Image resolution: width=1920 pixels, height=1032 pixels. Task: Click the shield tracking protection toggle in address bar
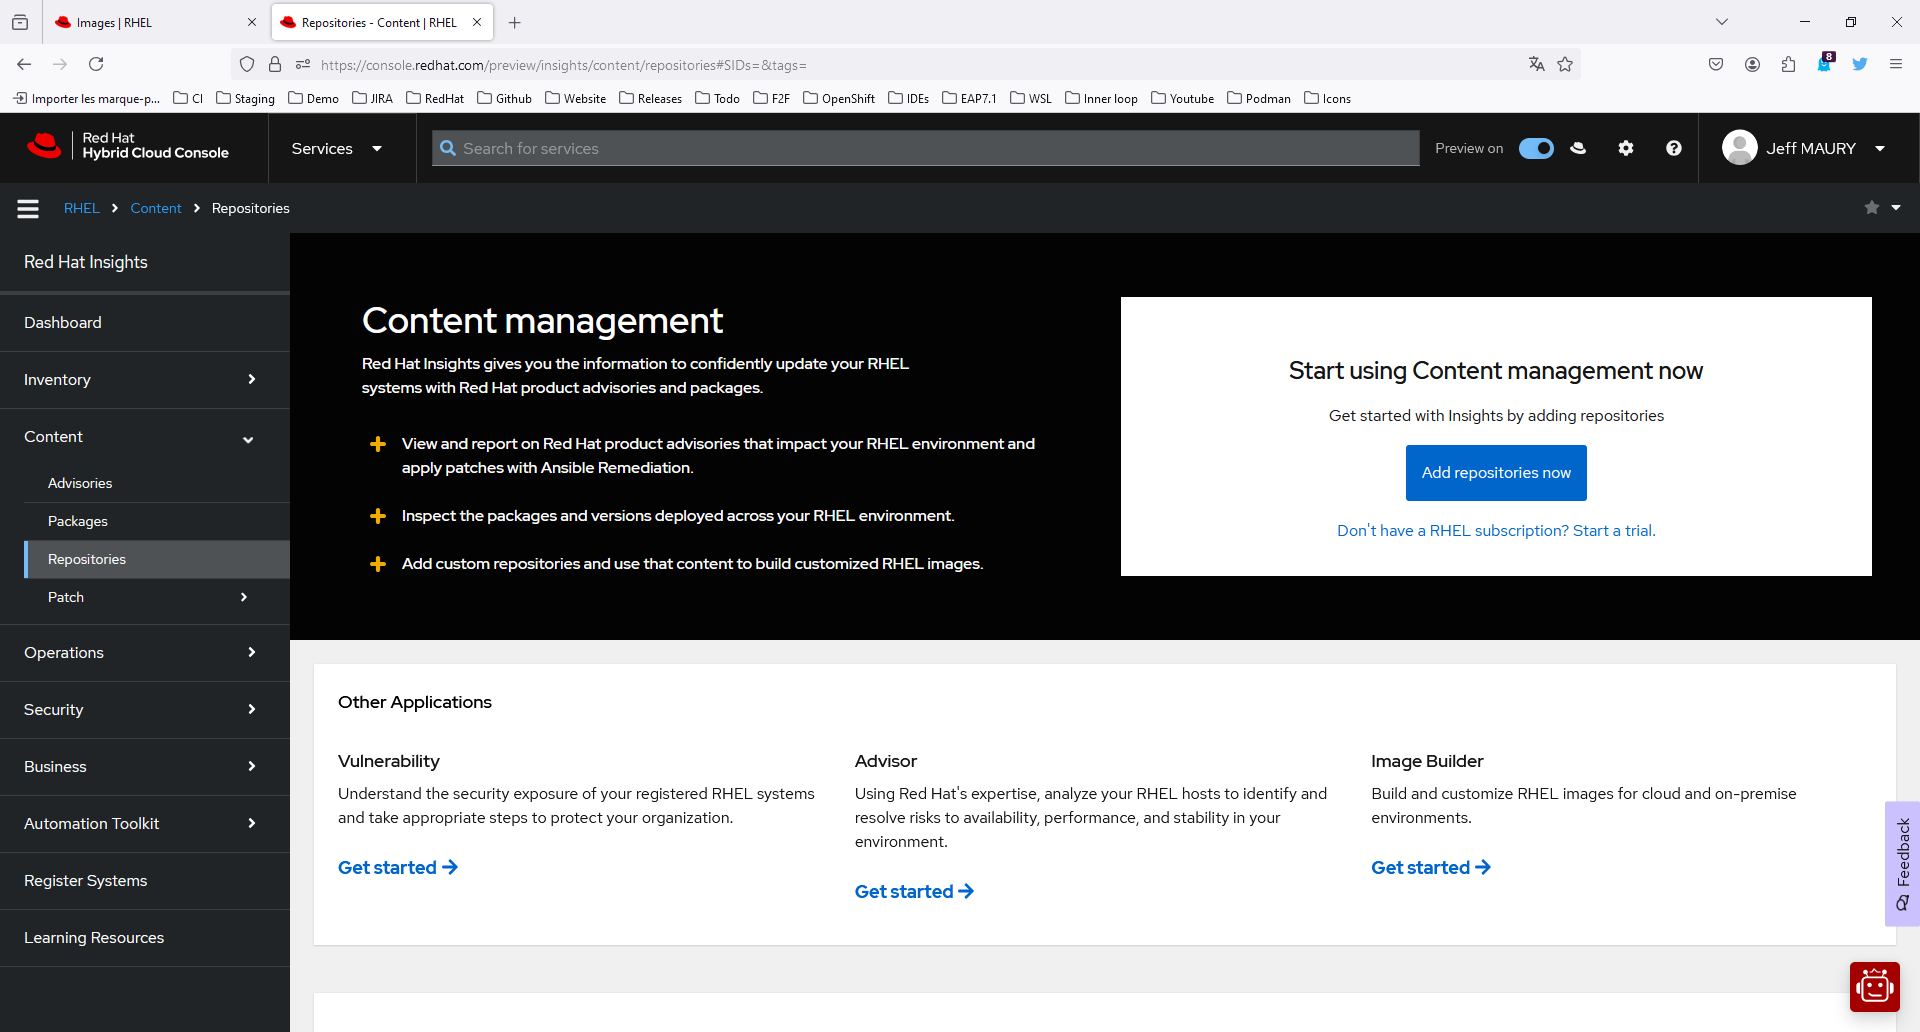[x=246, y=64]
